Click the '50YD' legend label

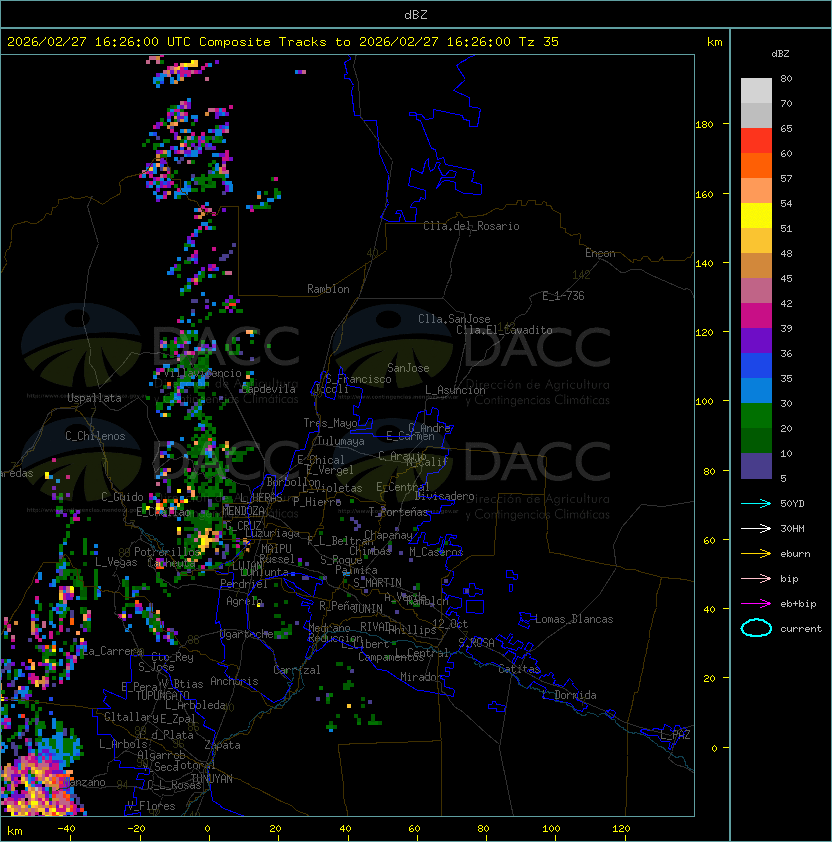(x=792, y=503)
